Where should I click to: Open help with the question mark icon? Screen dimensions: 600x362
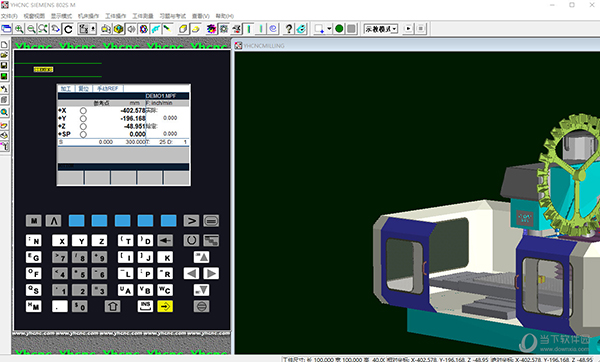[289, 29]
